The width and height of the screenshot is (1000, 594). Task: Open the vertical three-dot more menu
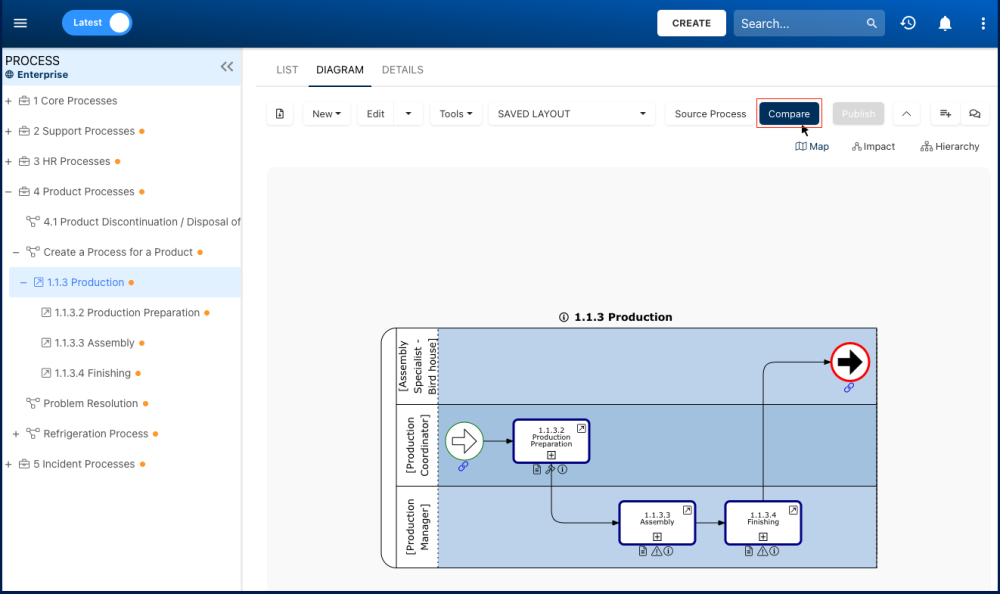(983, 24)
